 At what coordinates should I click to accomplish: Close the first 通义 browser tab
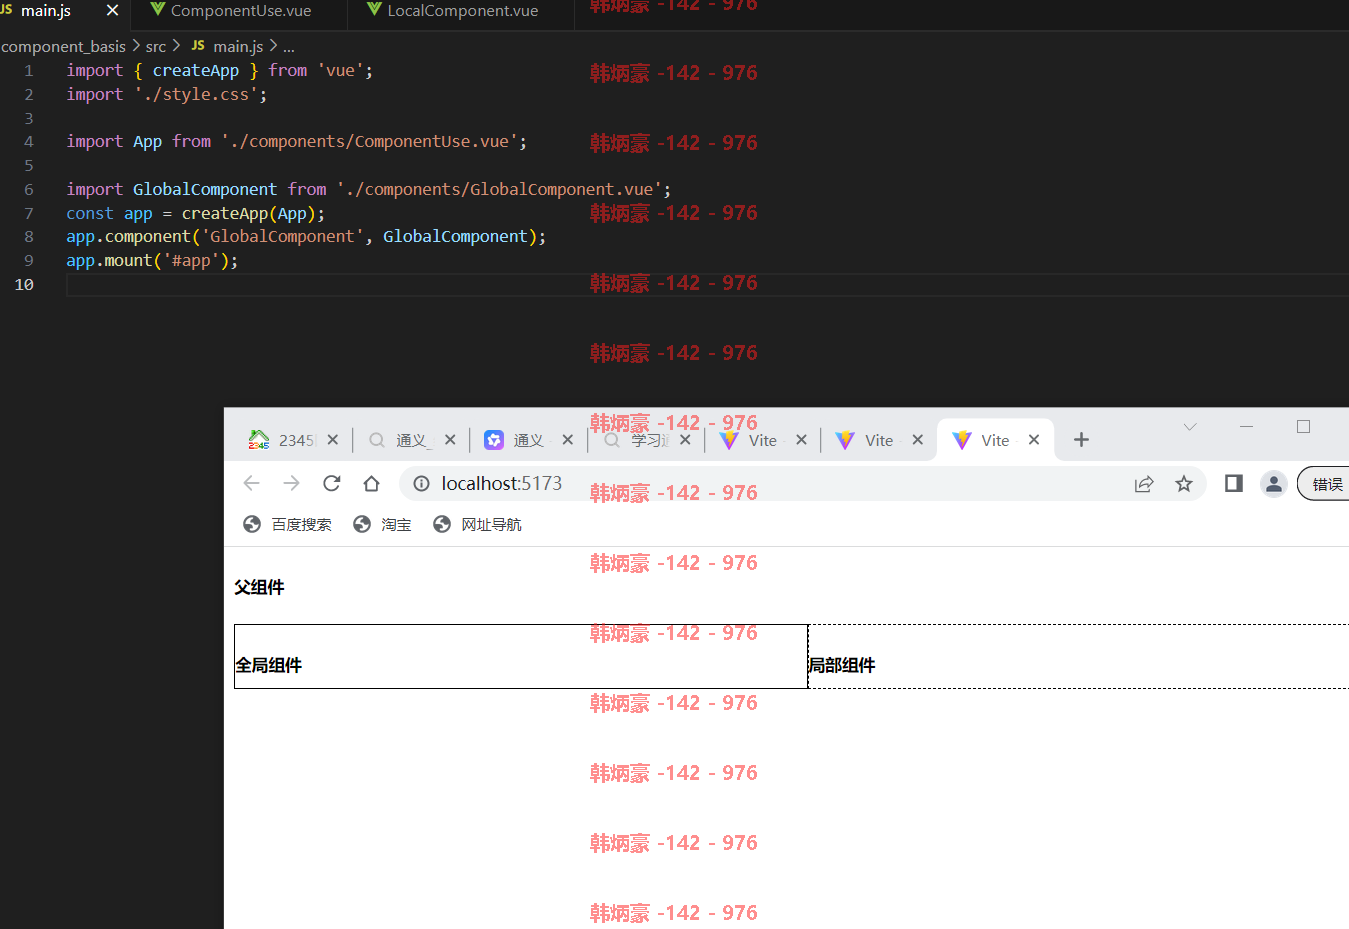(x=450, y=440)
